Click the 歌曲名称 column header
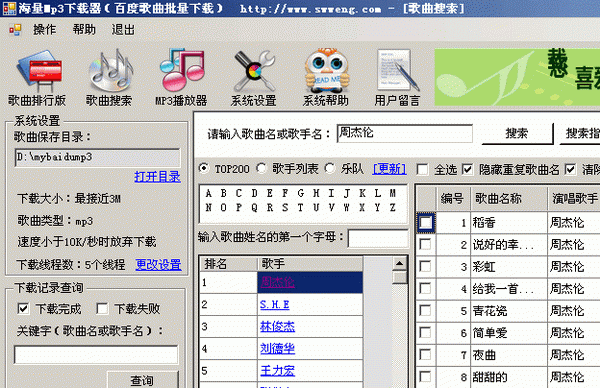This screenshot has width=600, height=388. (x=509, y=199)
